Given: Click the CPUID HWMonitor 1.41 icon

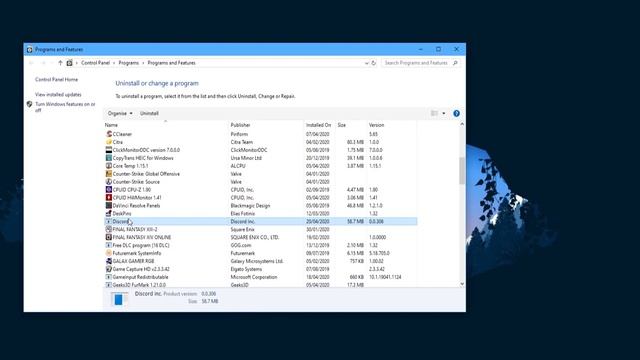Looking at the screenshot, I should [109, 198].
